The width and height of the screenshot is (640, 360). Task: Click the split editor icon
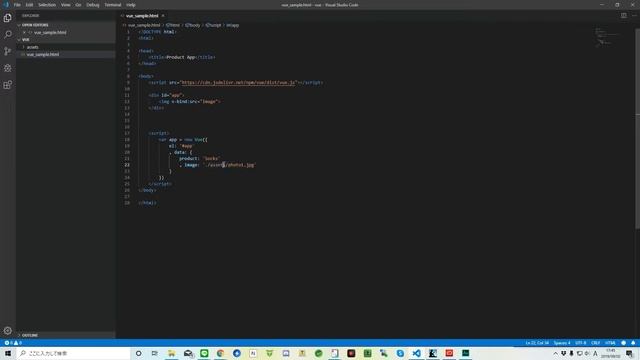tap(624, 16)
